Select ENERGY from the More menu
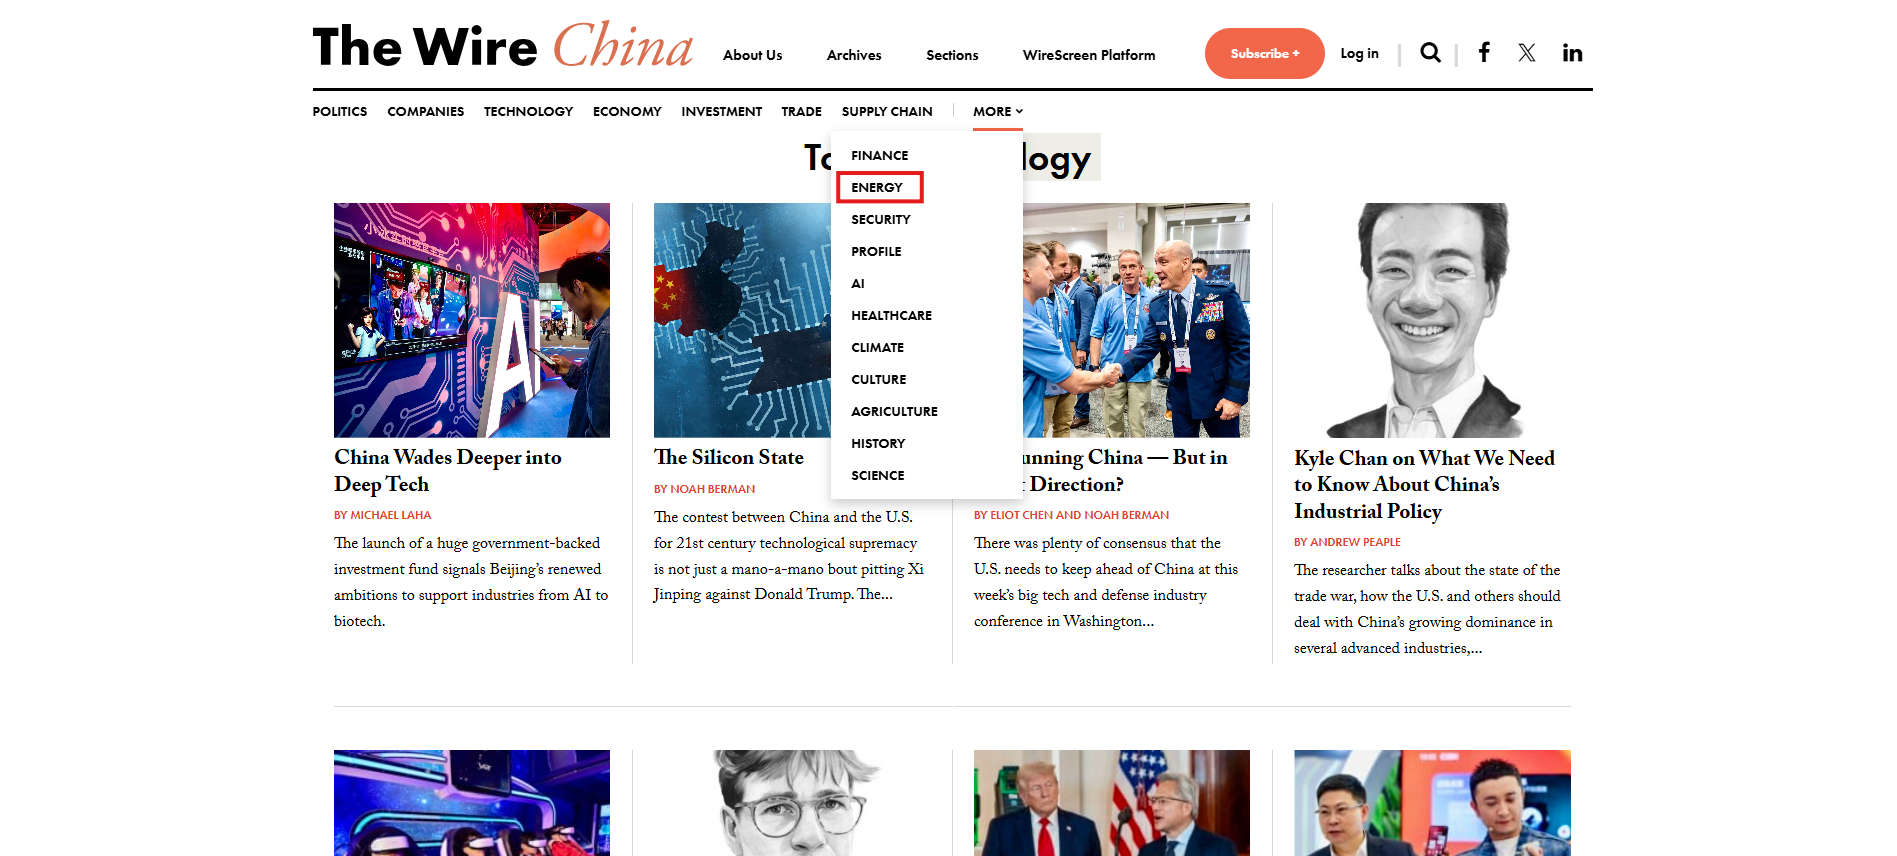1897x856 pixels. coord(877,187)
